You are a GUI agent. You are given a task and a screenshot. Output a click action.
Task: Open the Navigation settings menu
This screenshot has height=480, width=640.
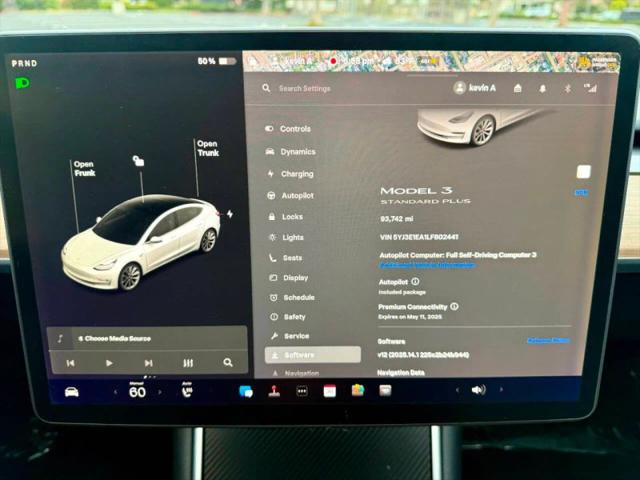click(x=296, y=373)
